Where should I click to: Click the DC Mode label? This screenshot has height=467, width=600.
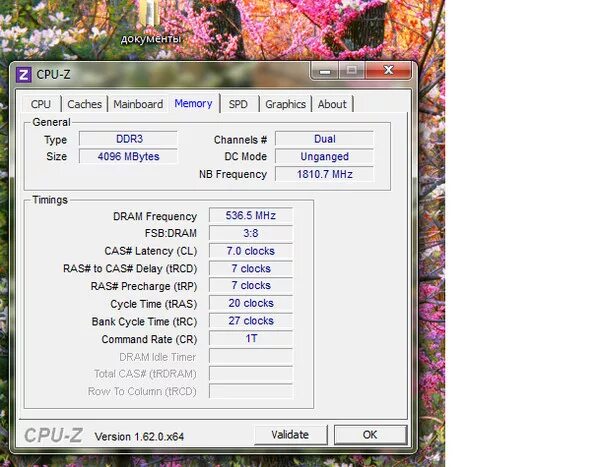click(246, 157)
